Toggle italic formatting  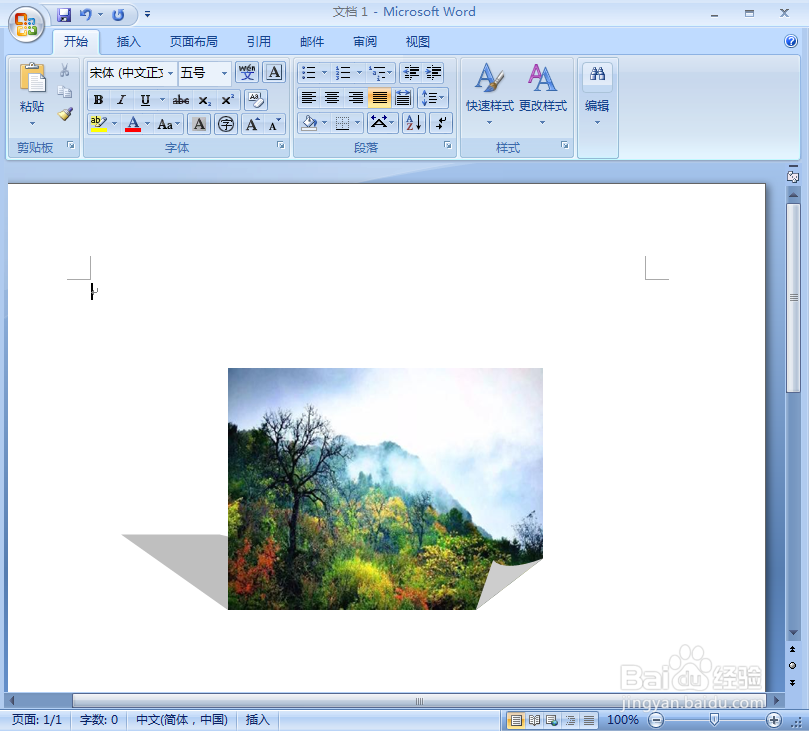[121, 100]
